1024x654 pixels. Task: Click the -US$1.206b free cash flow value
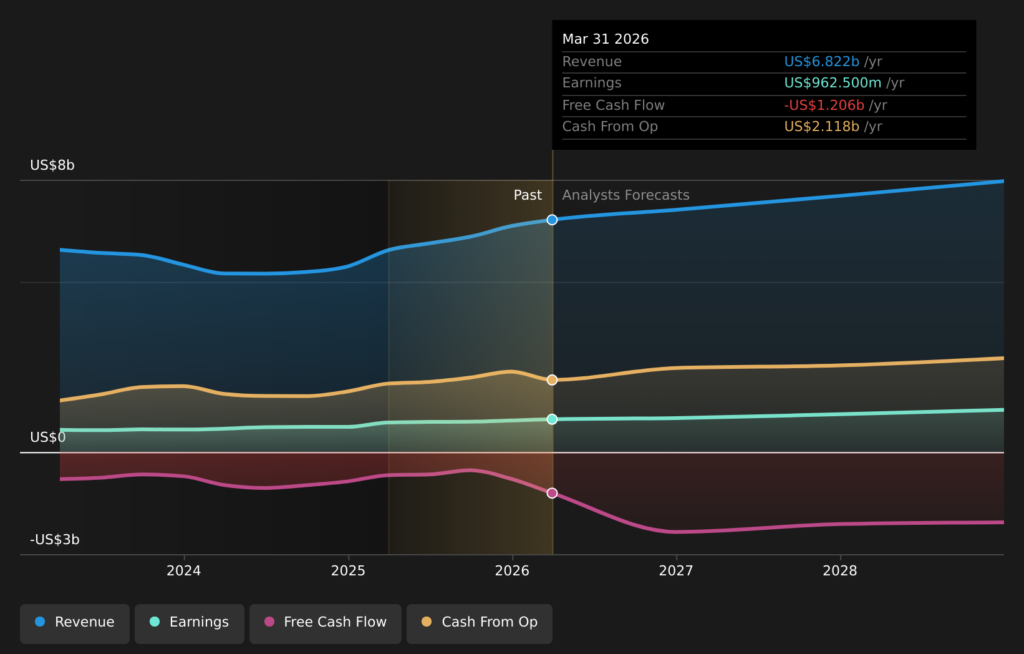(x=824, y=105)
